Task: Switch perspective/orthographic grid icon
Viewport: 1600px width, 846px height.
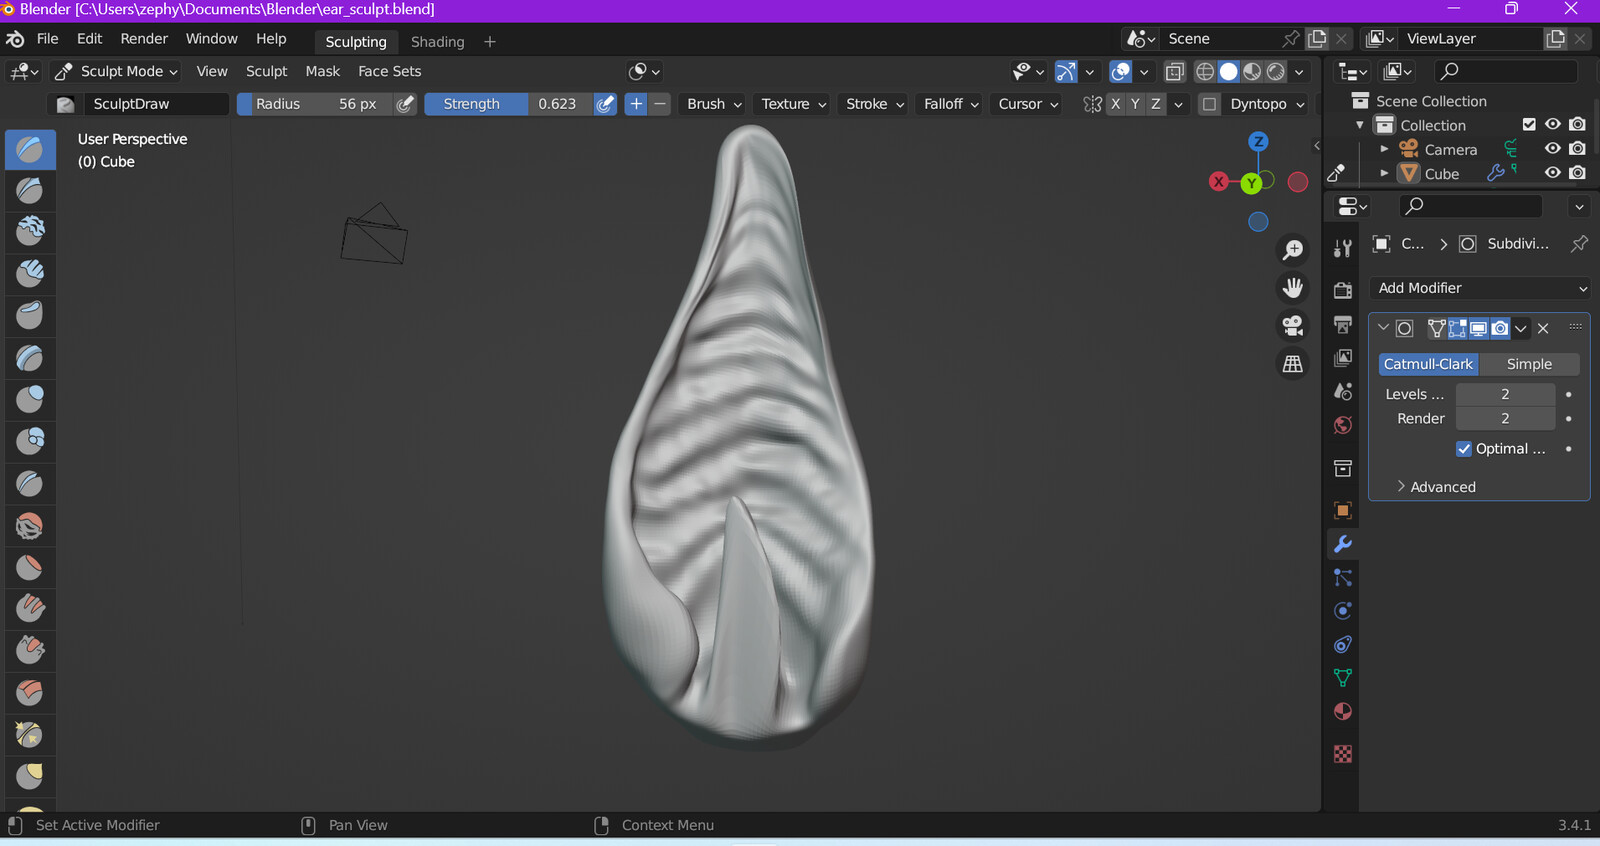Action: [x=1293, y=364]
